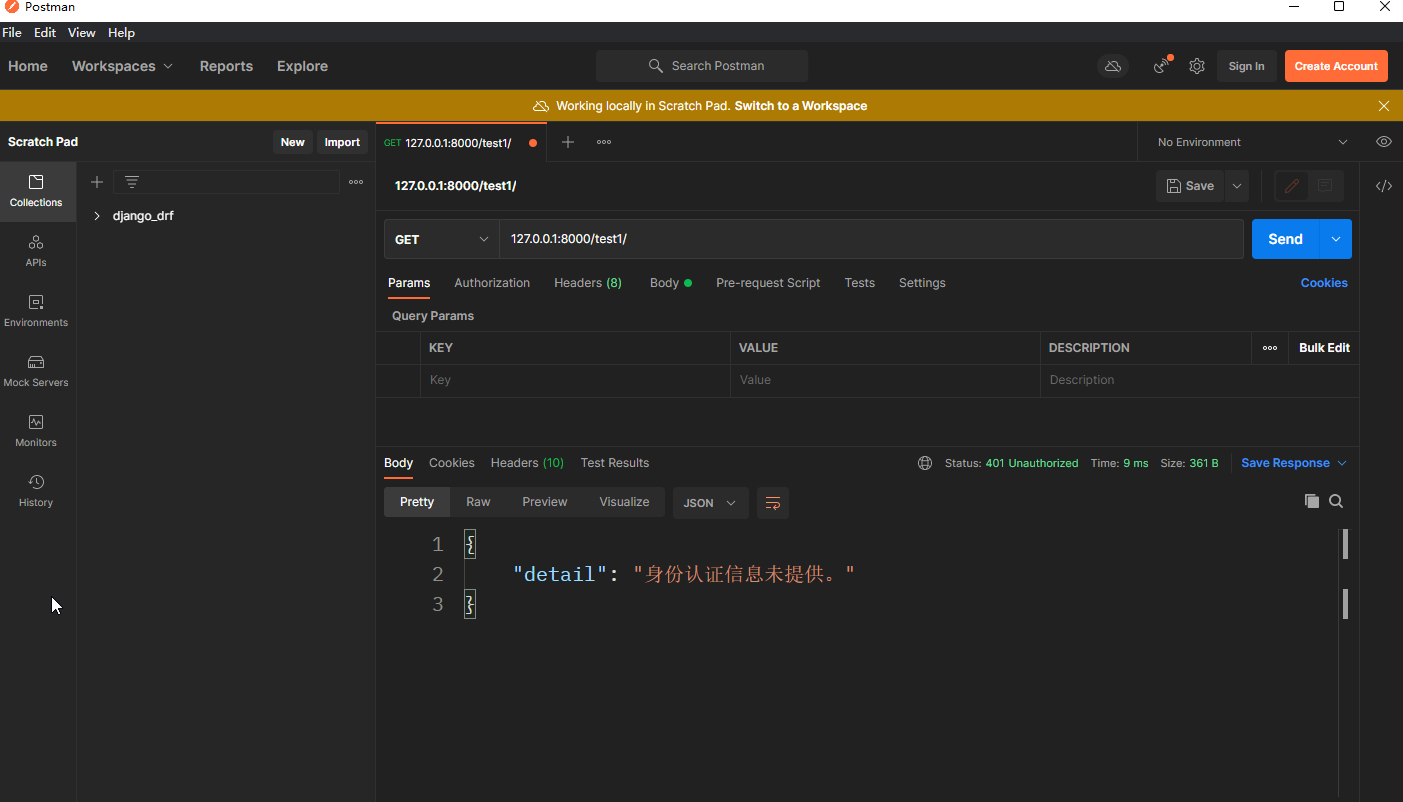Viewport: 1403px width, 802px height.
Task: Open the No Environment selector
Action: (x=1252, y=142)
